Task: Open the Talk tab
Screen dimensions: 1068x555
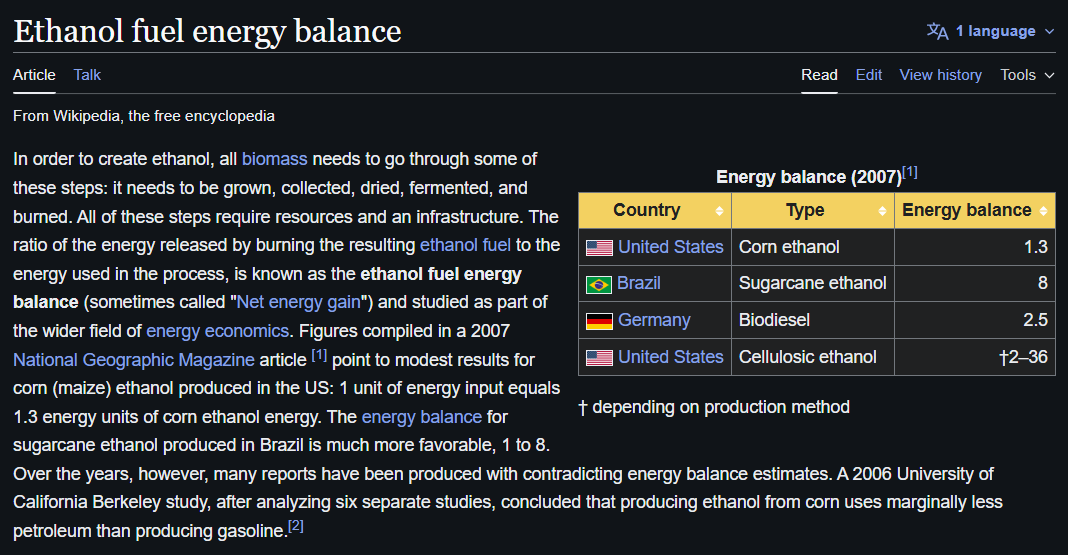Action: click(x=87, y=75)
